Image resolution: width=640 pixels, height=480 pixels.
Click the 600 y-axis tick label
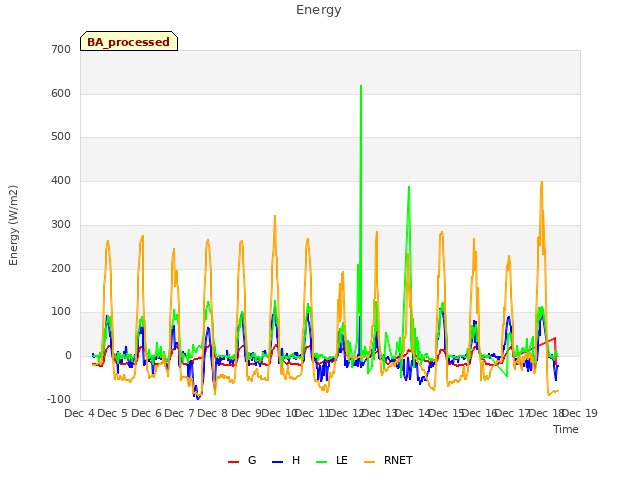61,93
